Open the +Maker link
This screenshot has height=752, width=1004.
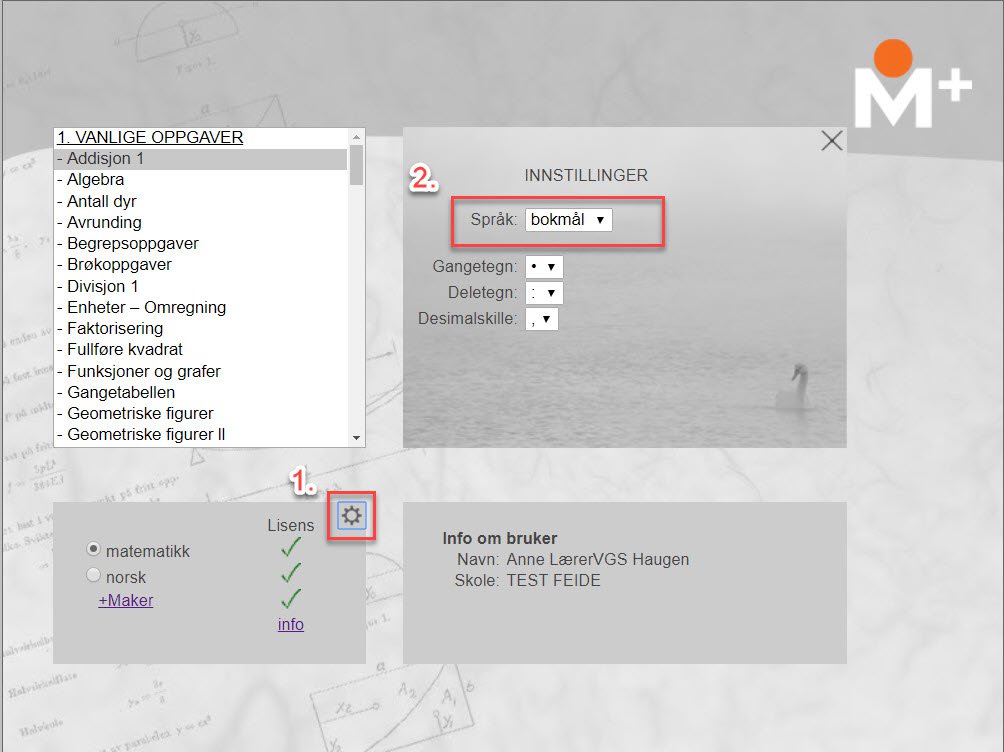125,600
